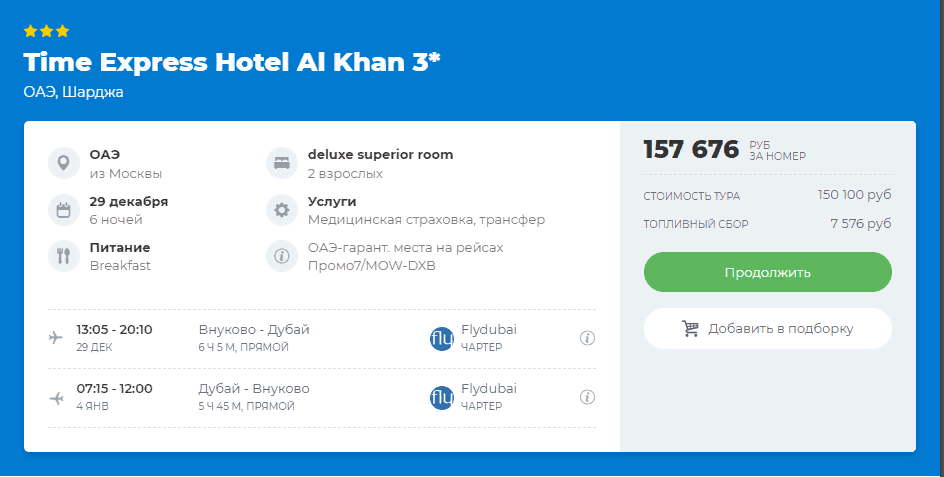This screenshot has height=477, width=944.
Task: Click the 157 676 total price
Action: [x=690, y=149]
